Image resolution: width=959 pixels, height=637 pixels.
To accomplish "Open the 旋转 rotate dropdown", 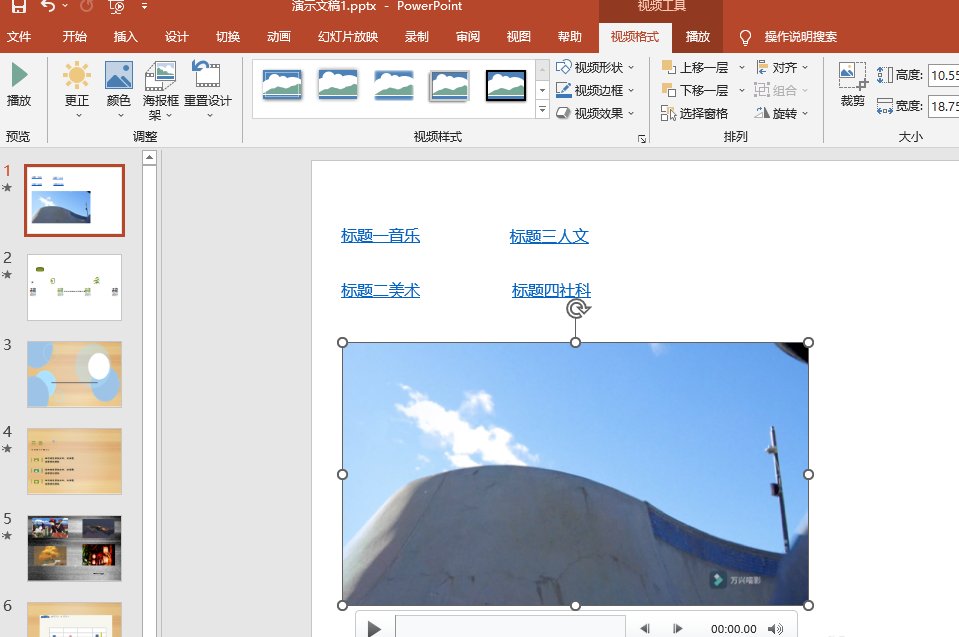I will 782,113.
